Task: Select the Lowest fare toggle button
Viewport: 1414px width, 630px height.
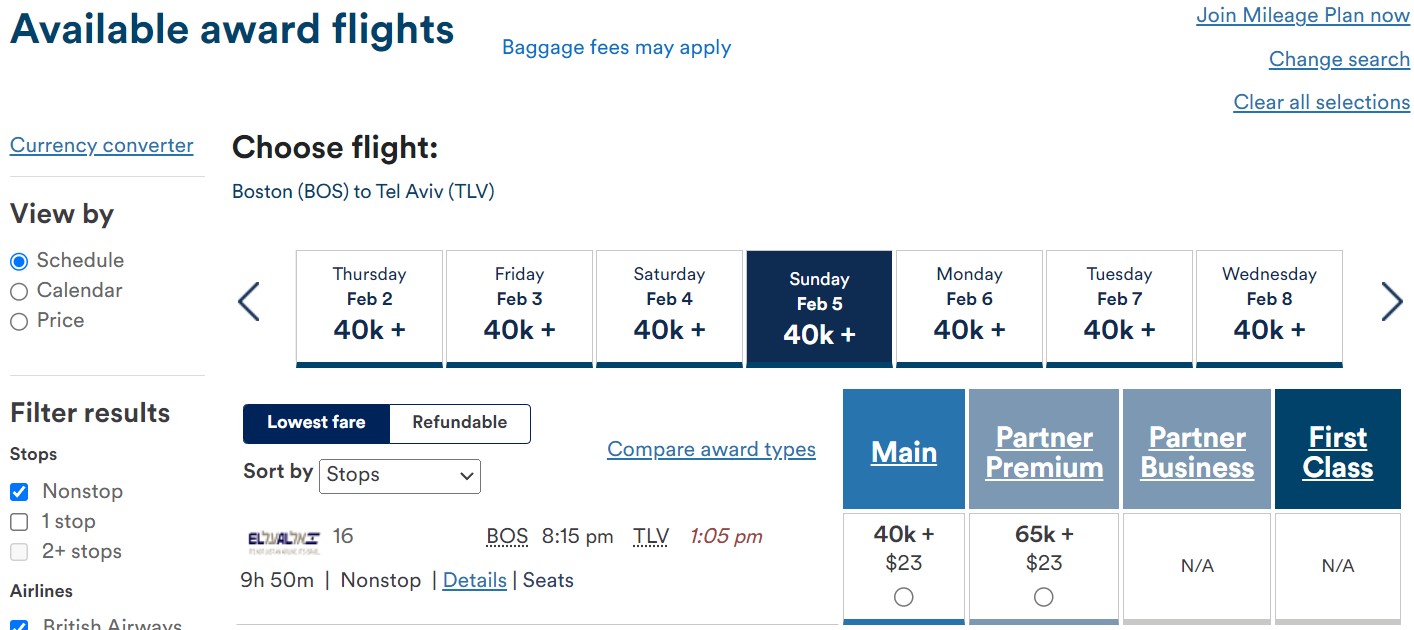Action: coord(316,423)
